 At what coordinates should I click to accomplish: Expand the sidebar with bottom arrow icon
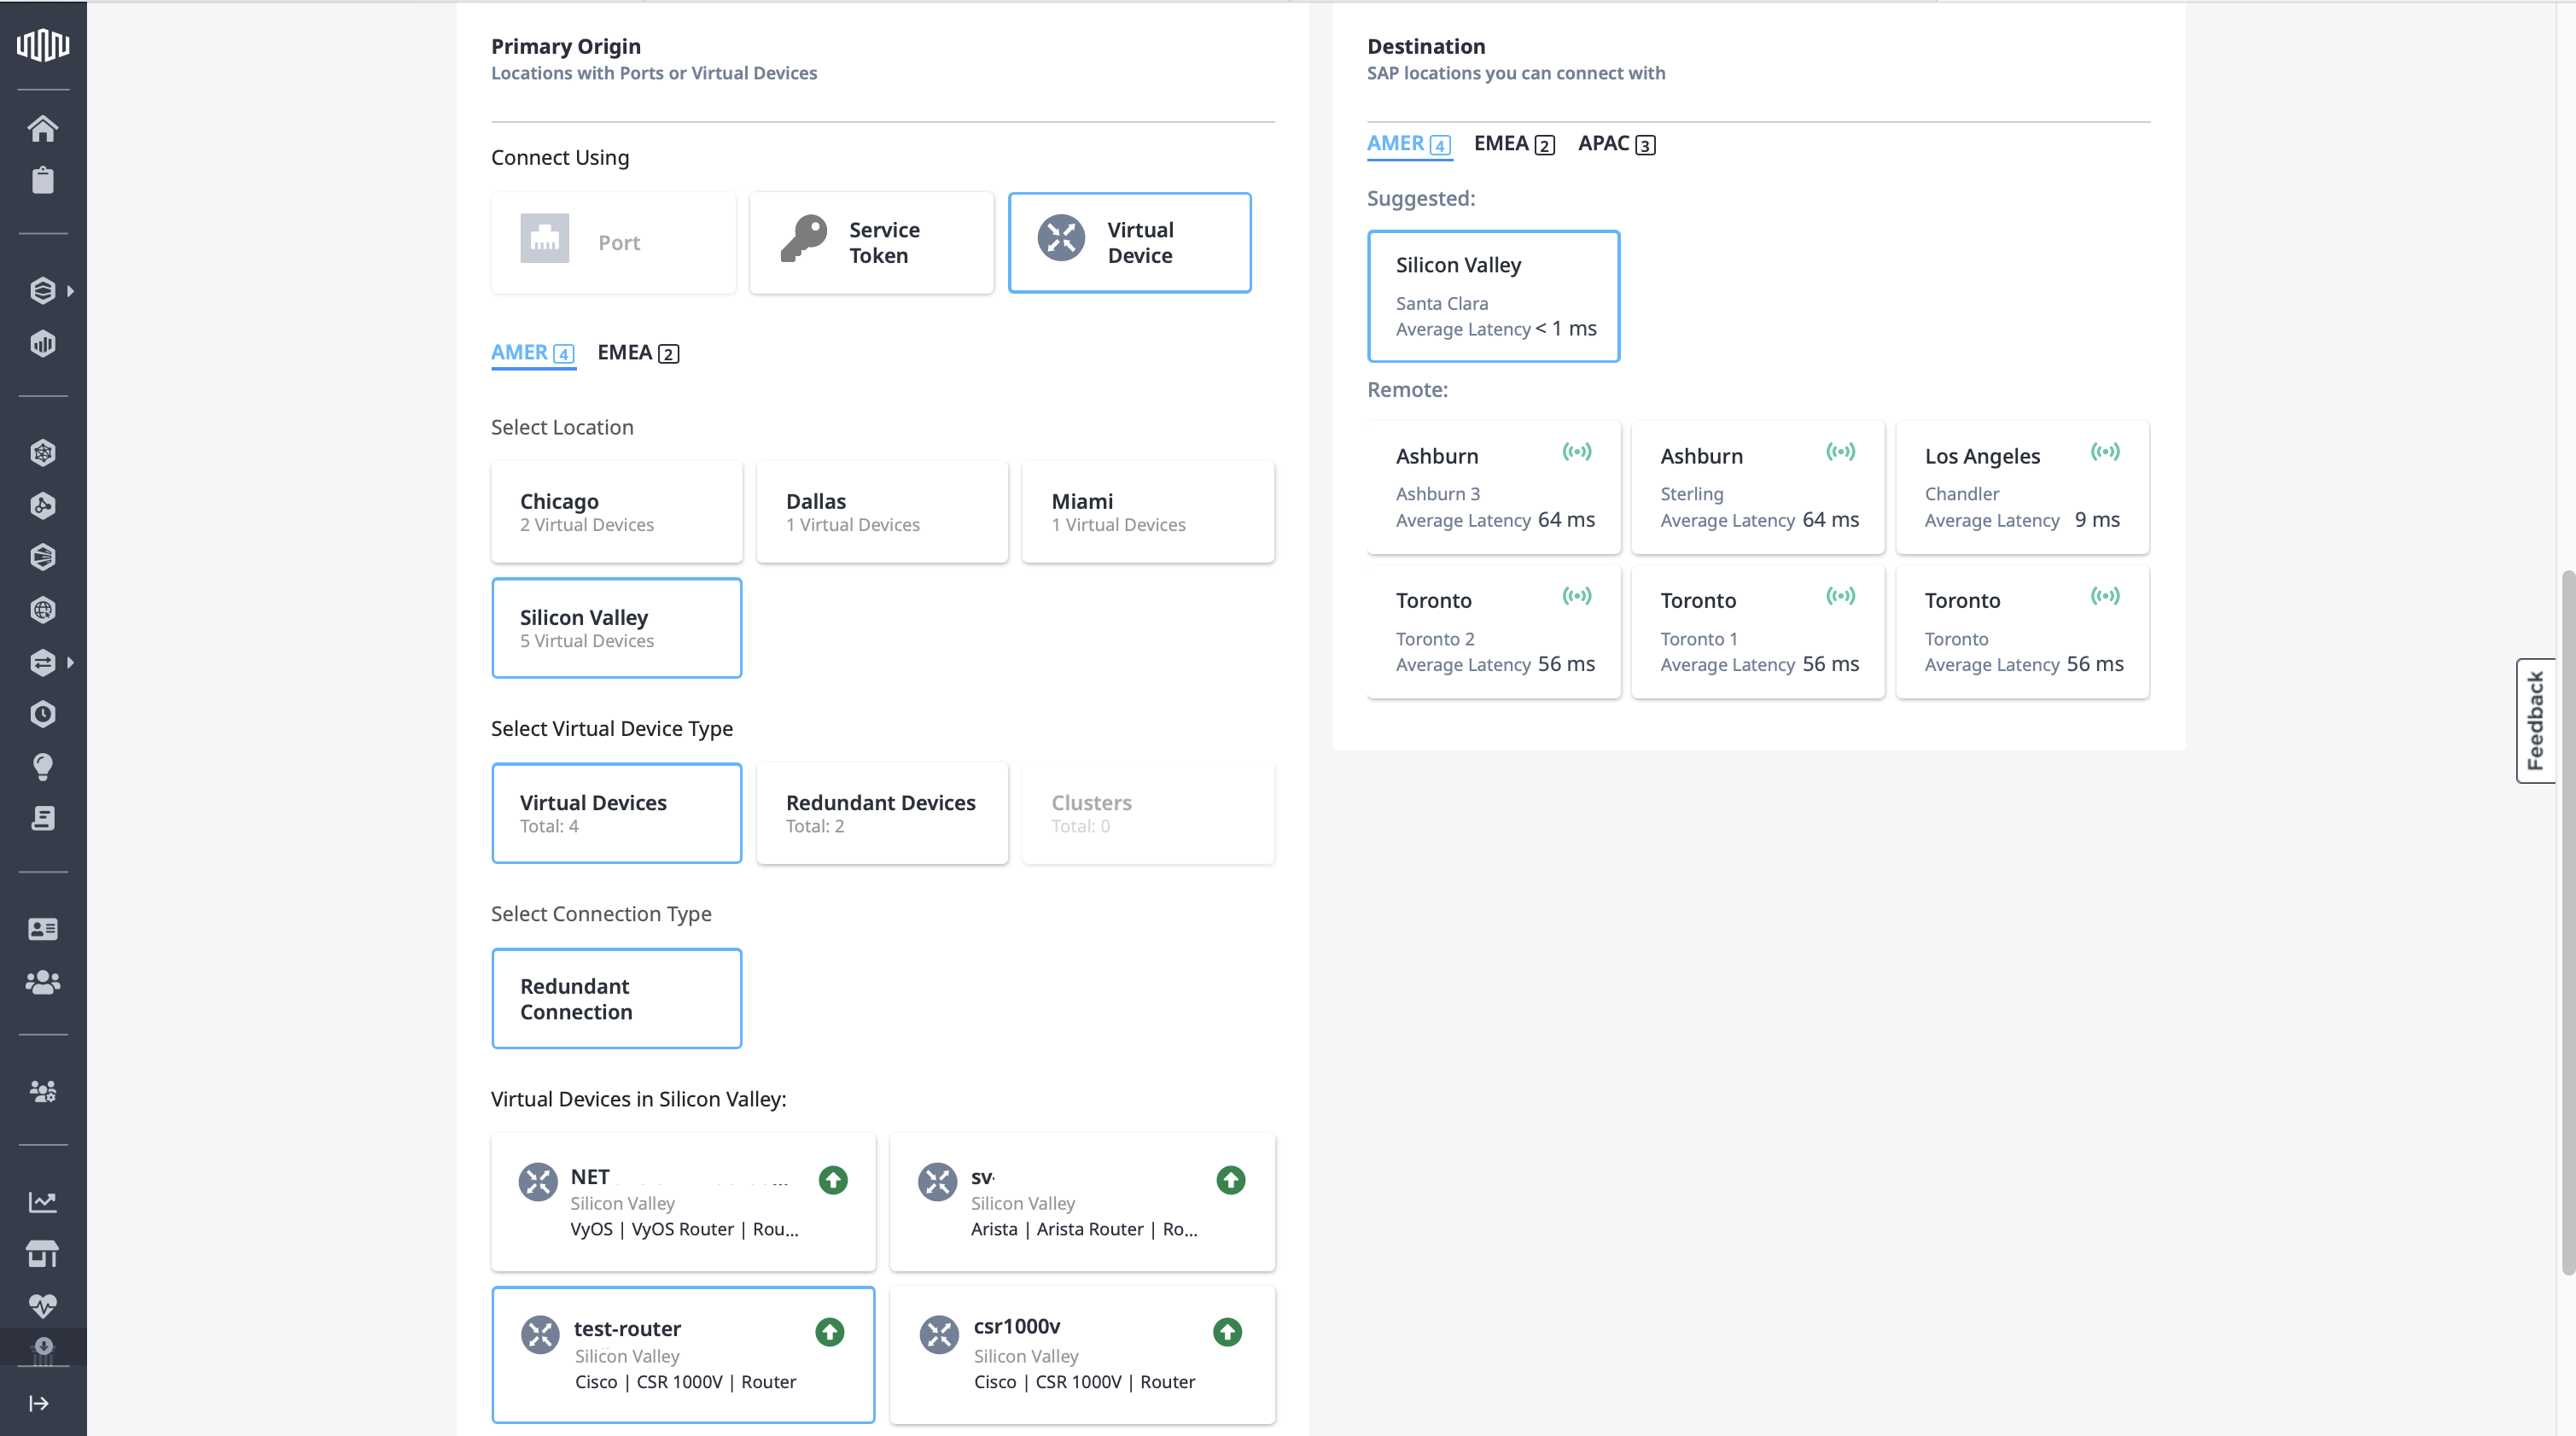pos(39,1403)
